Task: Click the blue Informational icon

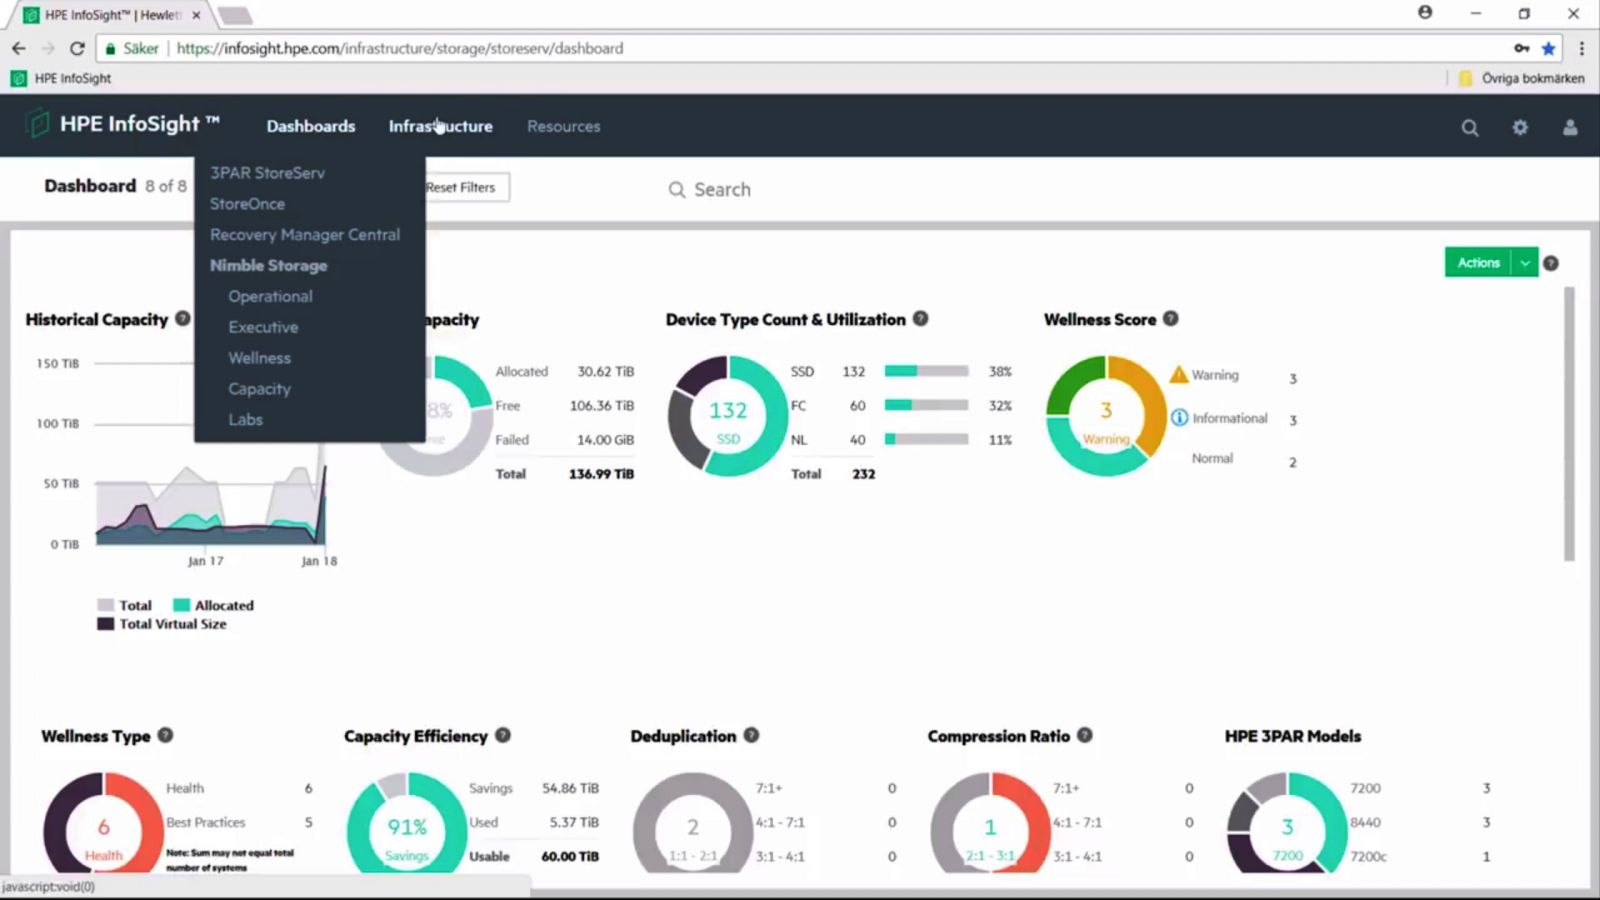Action: 1180,418
